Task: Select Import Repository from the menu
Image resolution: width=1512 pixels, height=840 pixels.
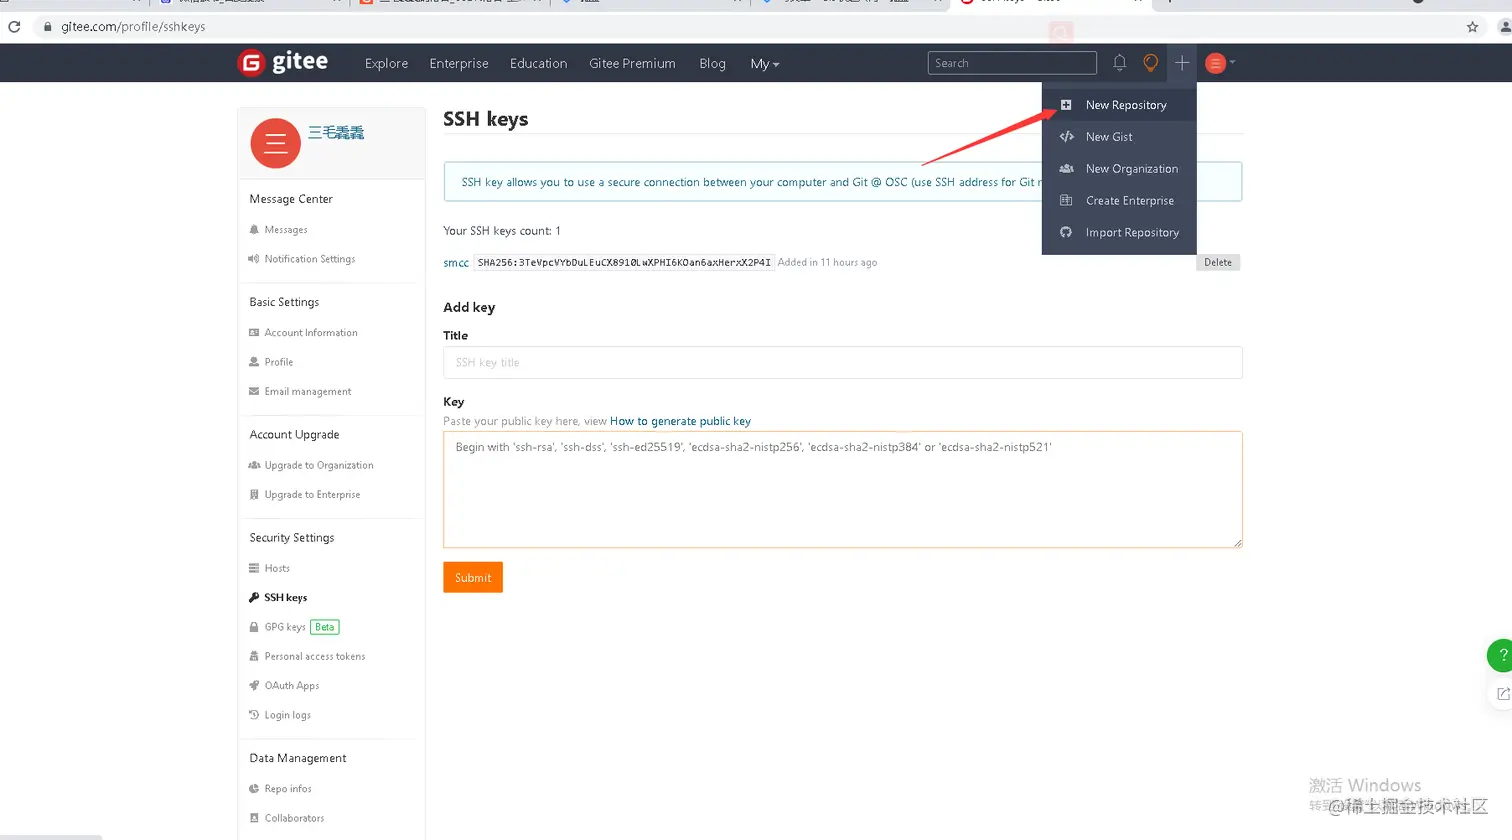Action: click(x=1119, y=233)
